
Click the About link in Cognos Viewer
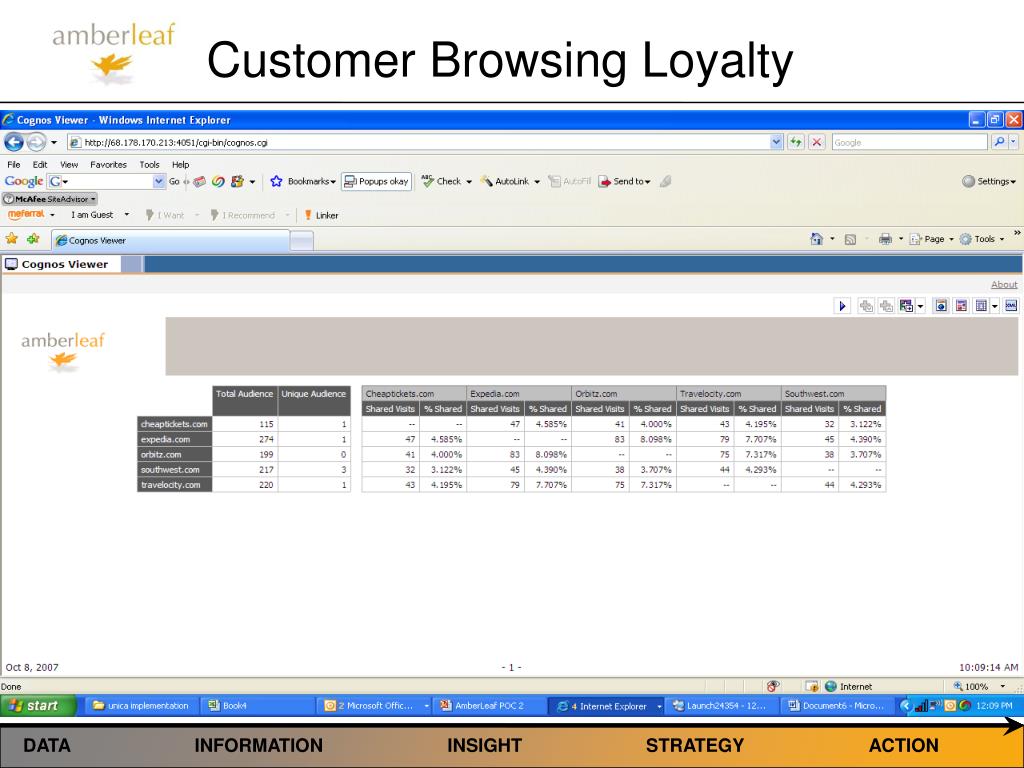(1004, 284)
